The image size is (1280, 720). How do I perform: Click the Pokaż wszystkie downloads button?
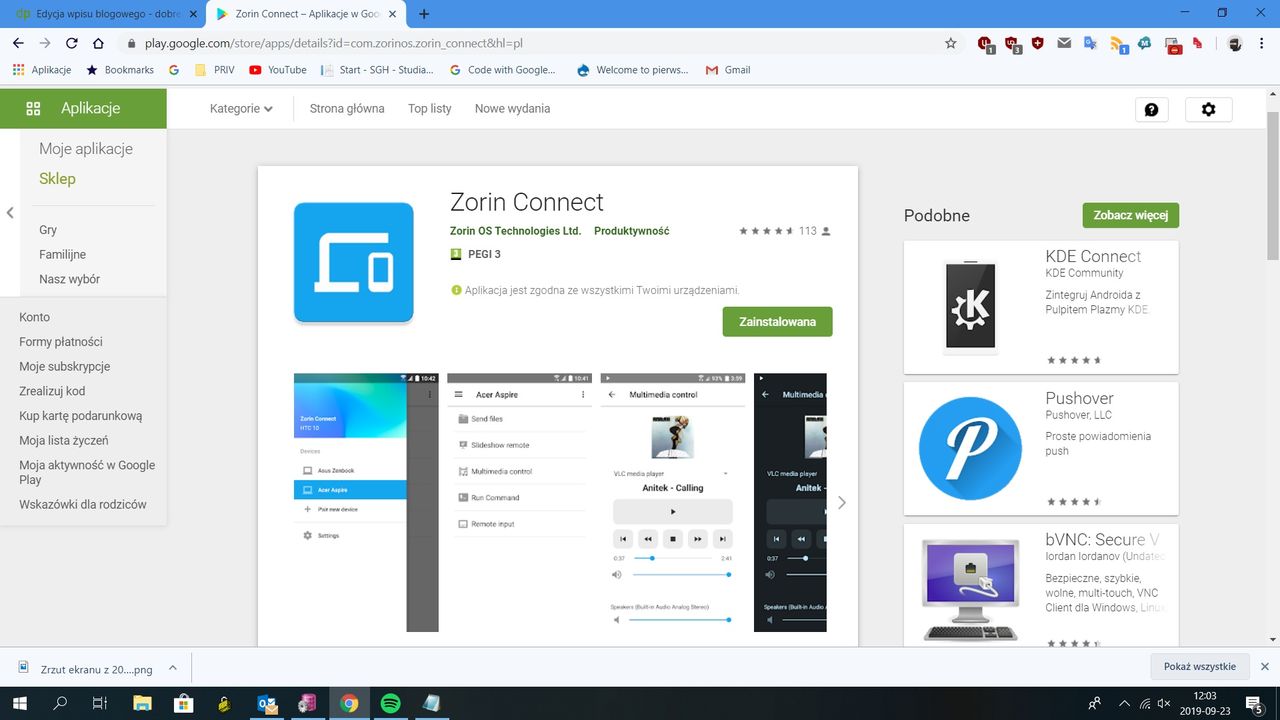[1199, 666]
